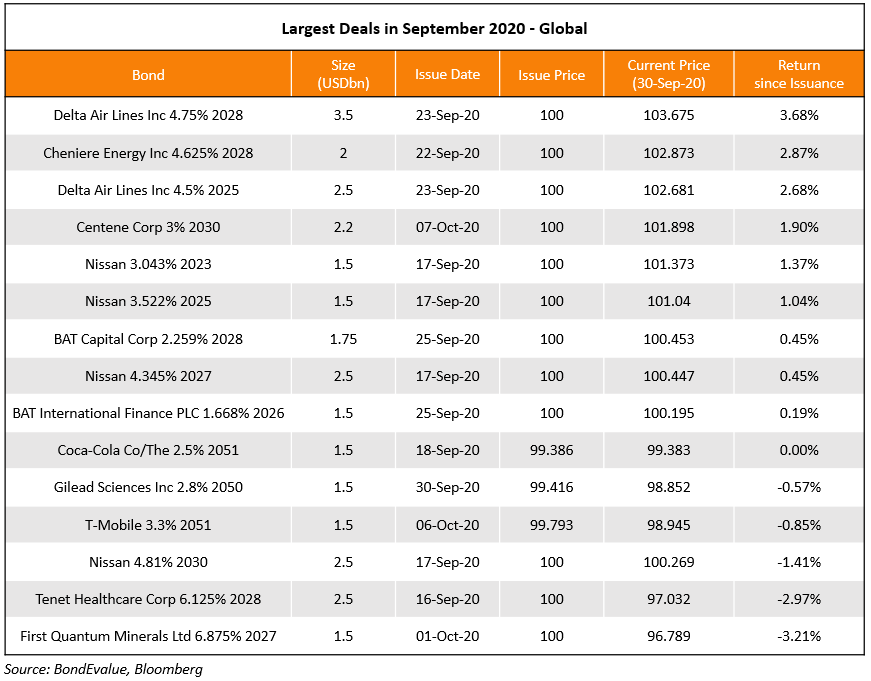
Task: Click the 'Return since Issuance' header
Action: (799, 74)
